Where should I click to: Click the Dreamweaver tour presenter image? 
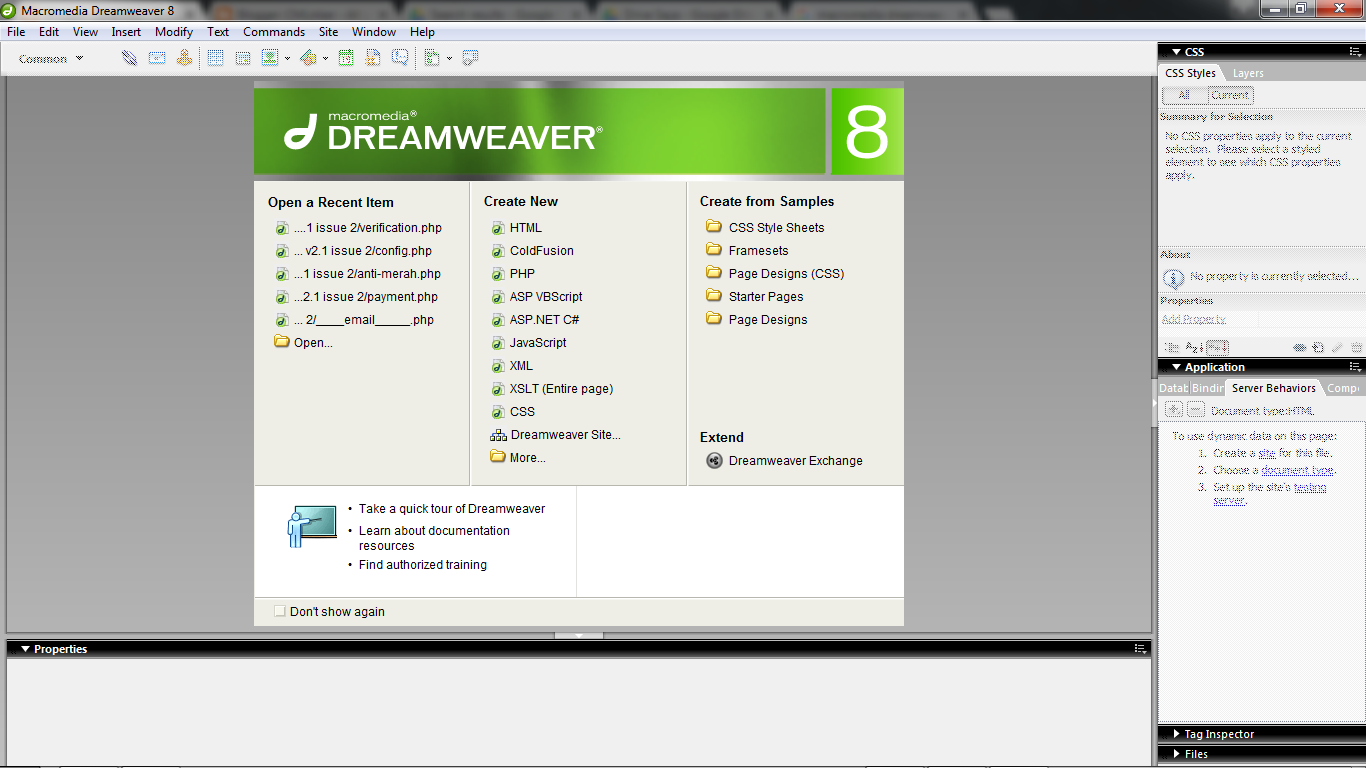pyautogui.click(x=312, y=527)
